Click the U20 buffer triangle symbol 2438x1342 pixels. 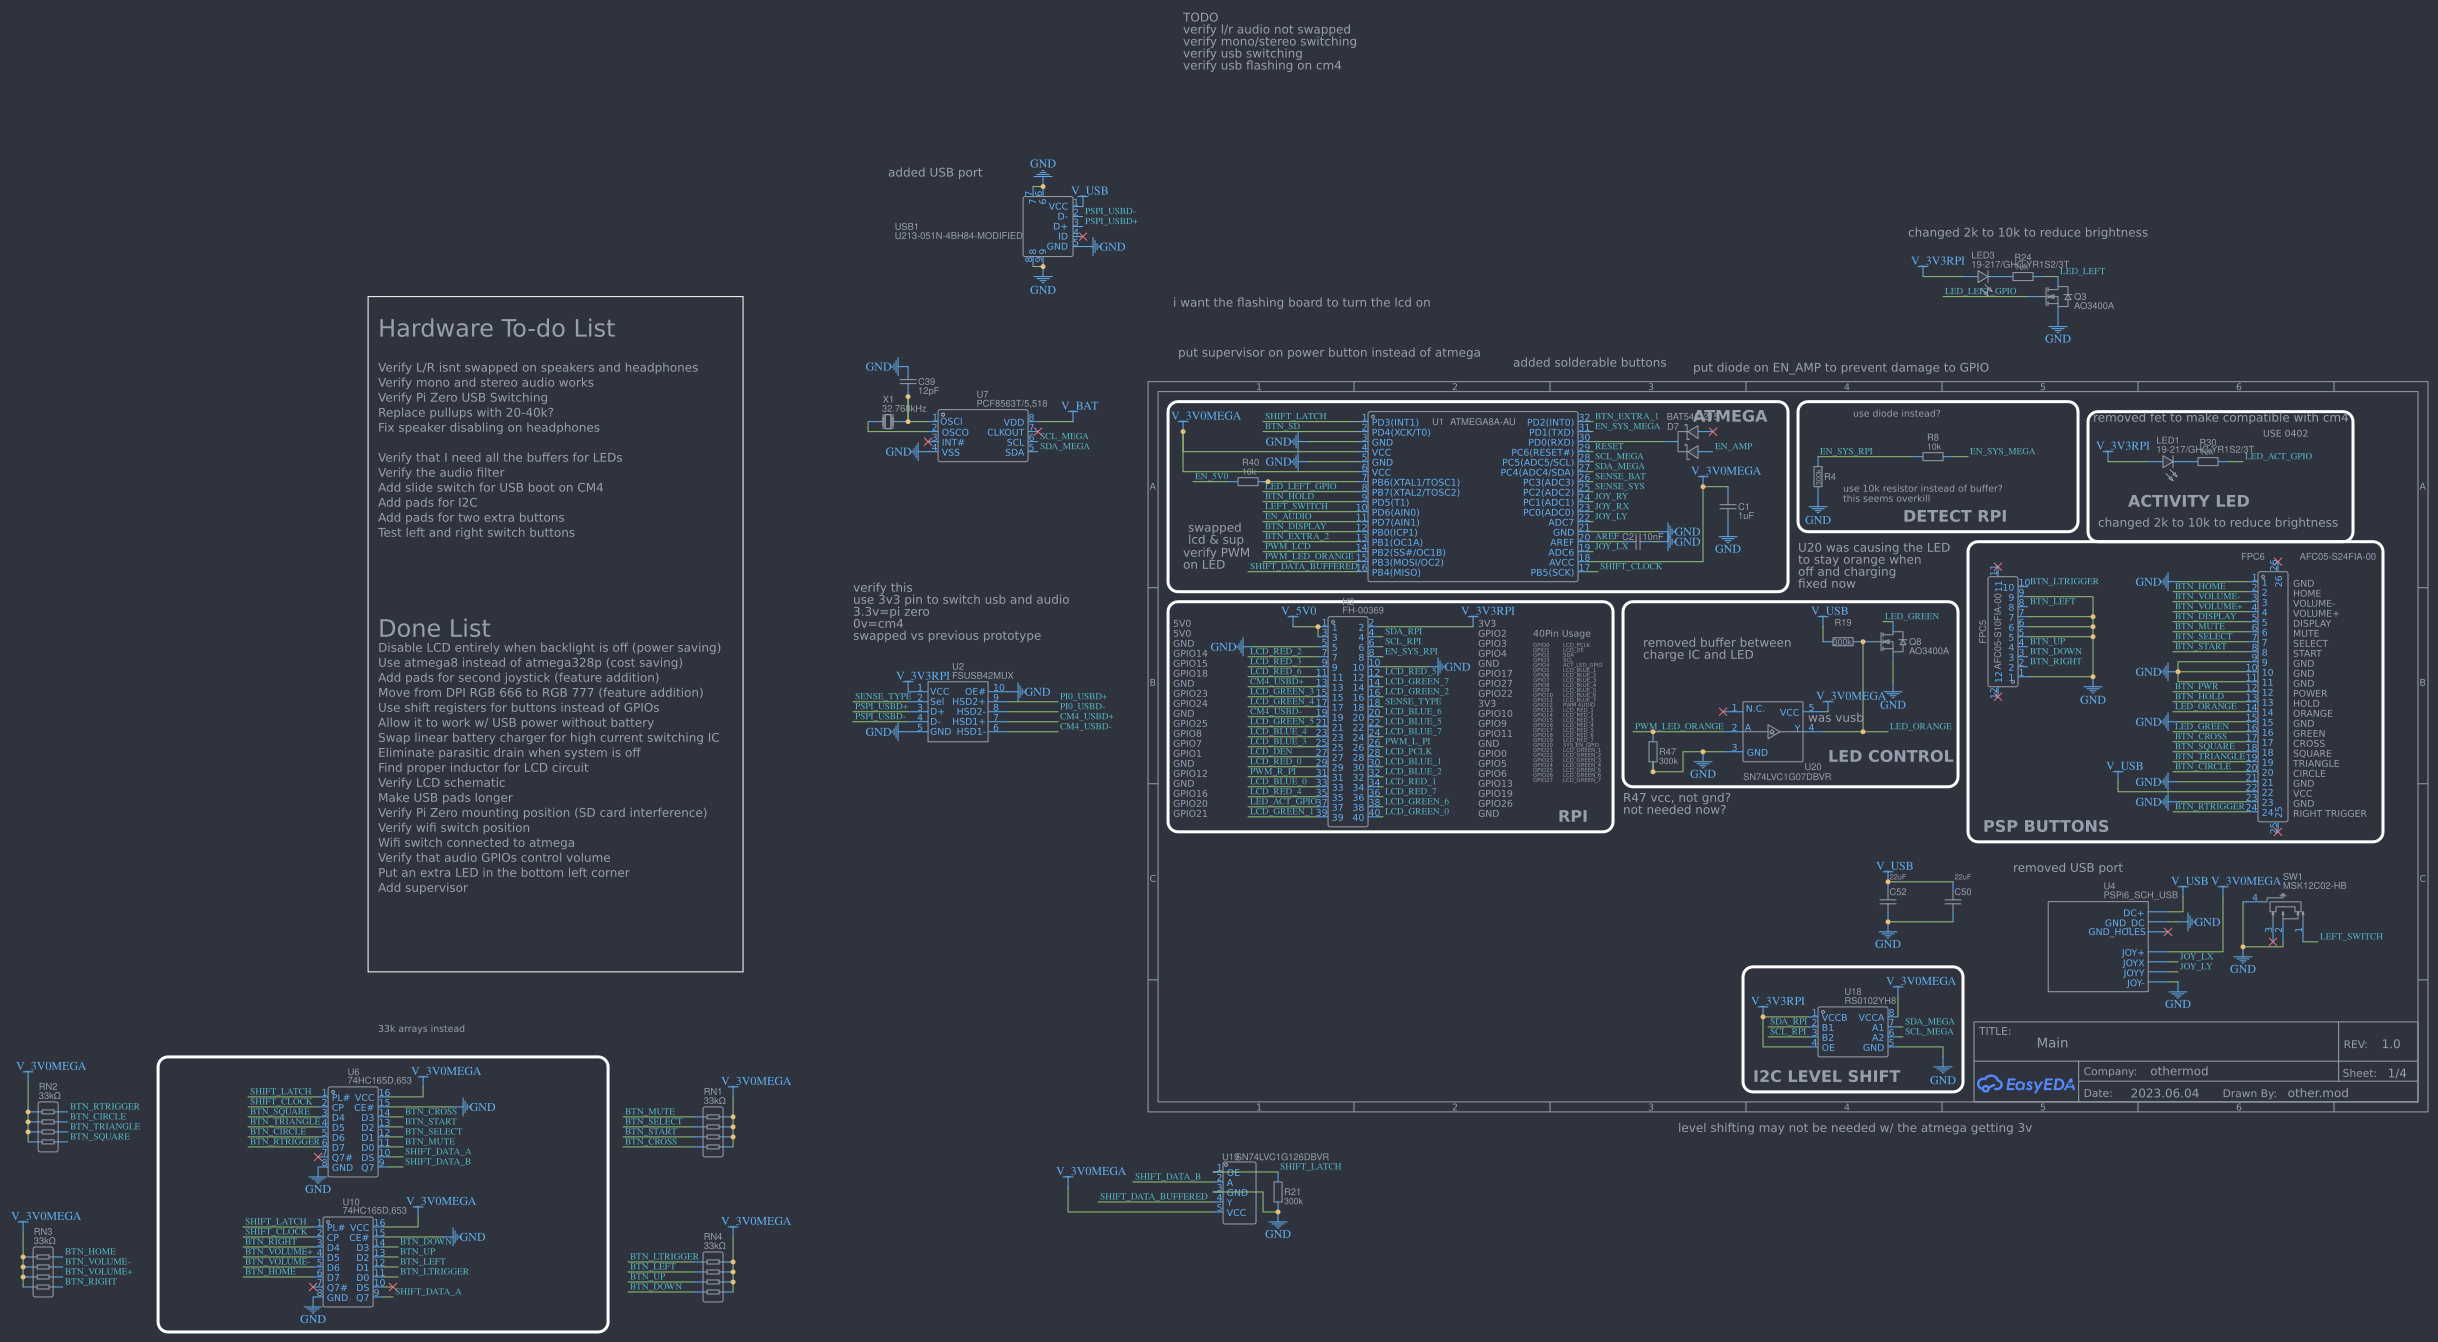[x=1773, y=731]
